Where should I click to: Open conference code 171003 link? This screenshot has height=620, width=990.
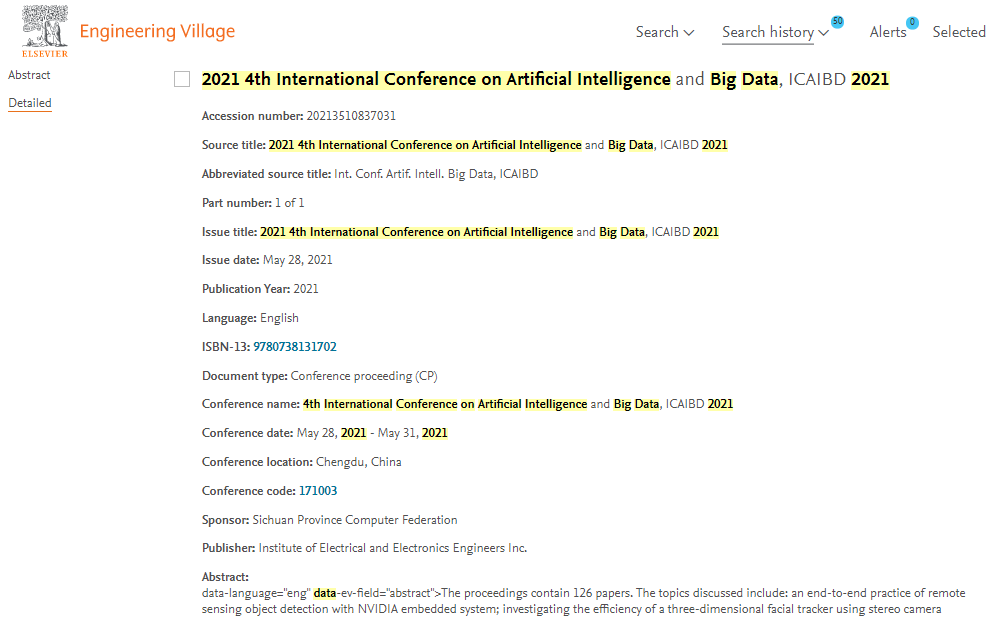click(318, 491)
